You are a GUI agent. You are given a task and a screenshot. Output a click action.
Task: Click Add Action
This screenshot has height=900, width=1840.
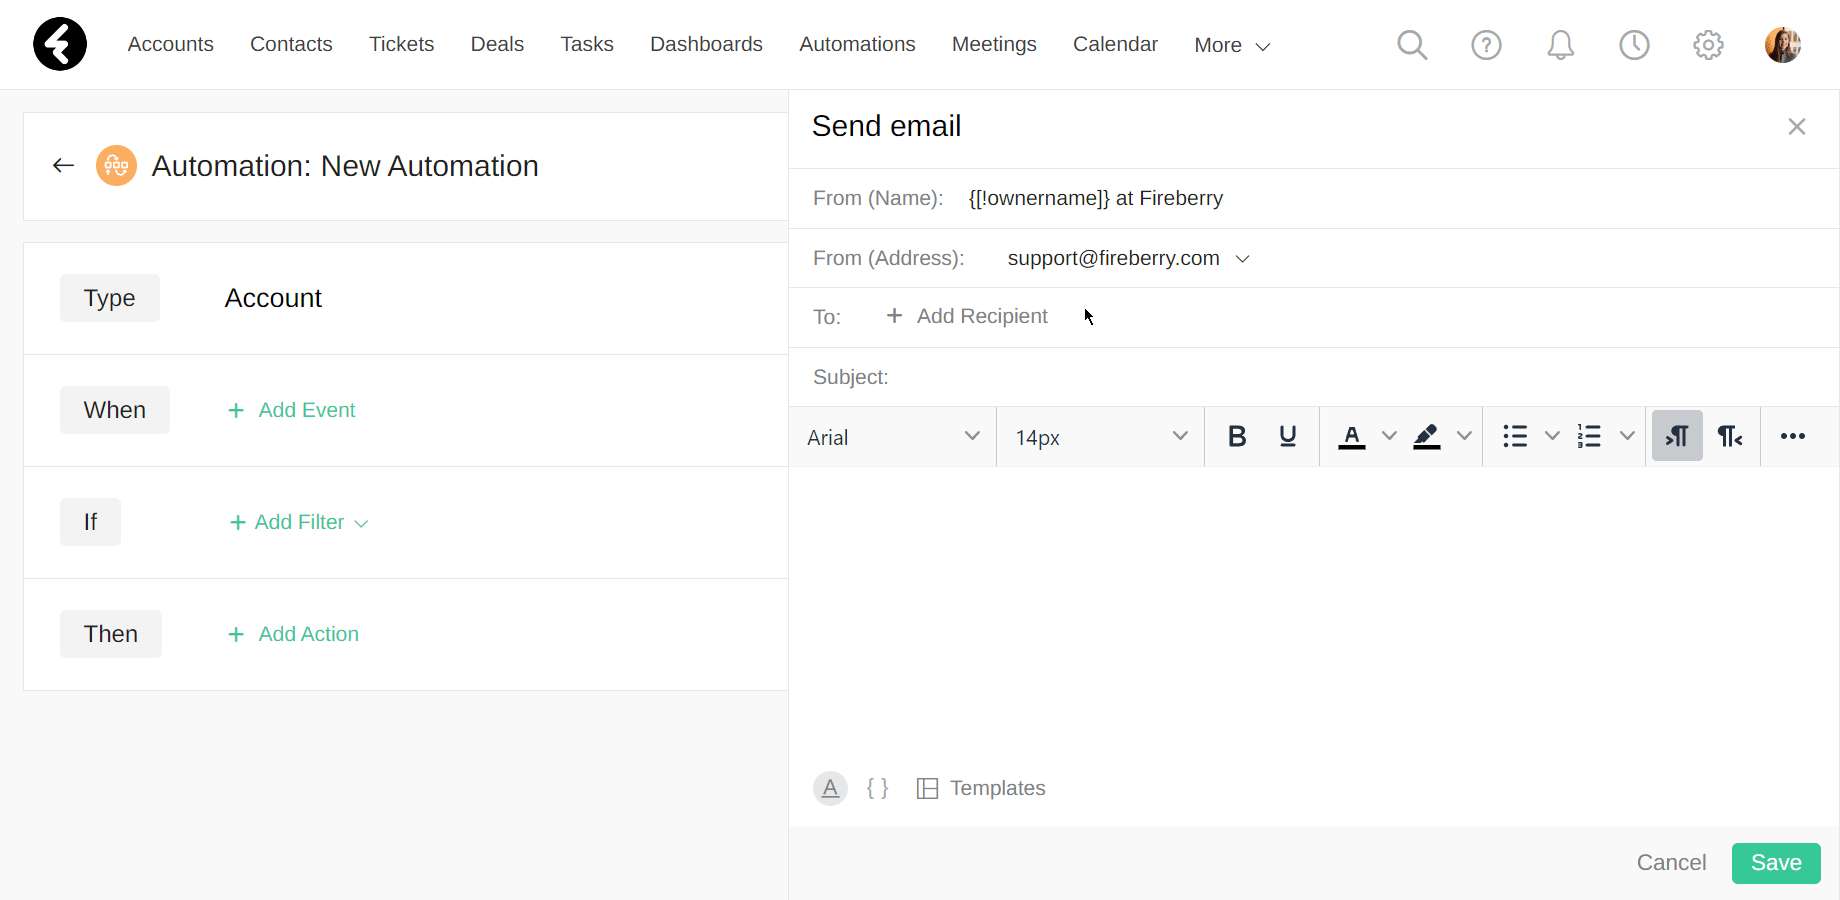[x=293, y=634]
